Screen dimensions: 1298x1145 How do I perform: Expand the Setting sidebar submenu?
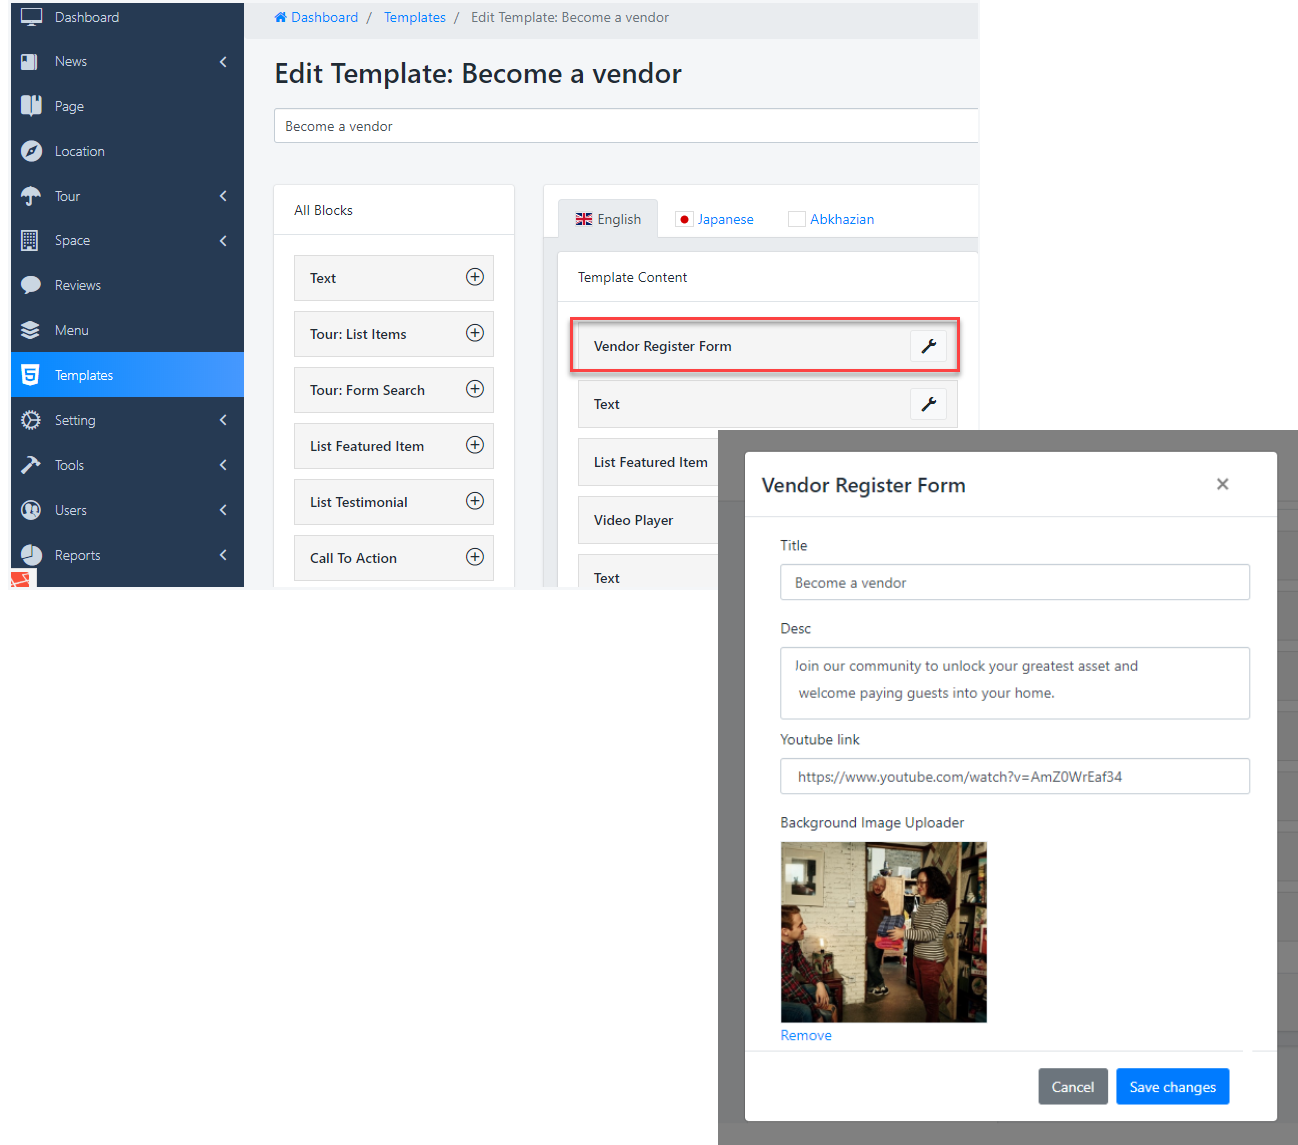[x=223, y=420]
